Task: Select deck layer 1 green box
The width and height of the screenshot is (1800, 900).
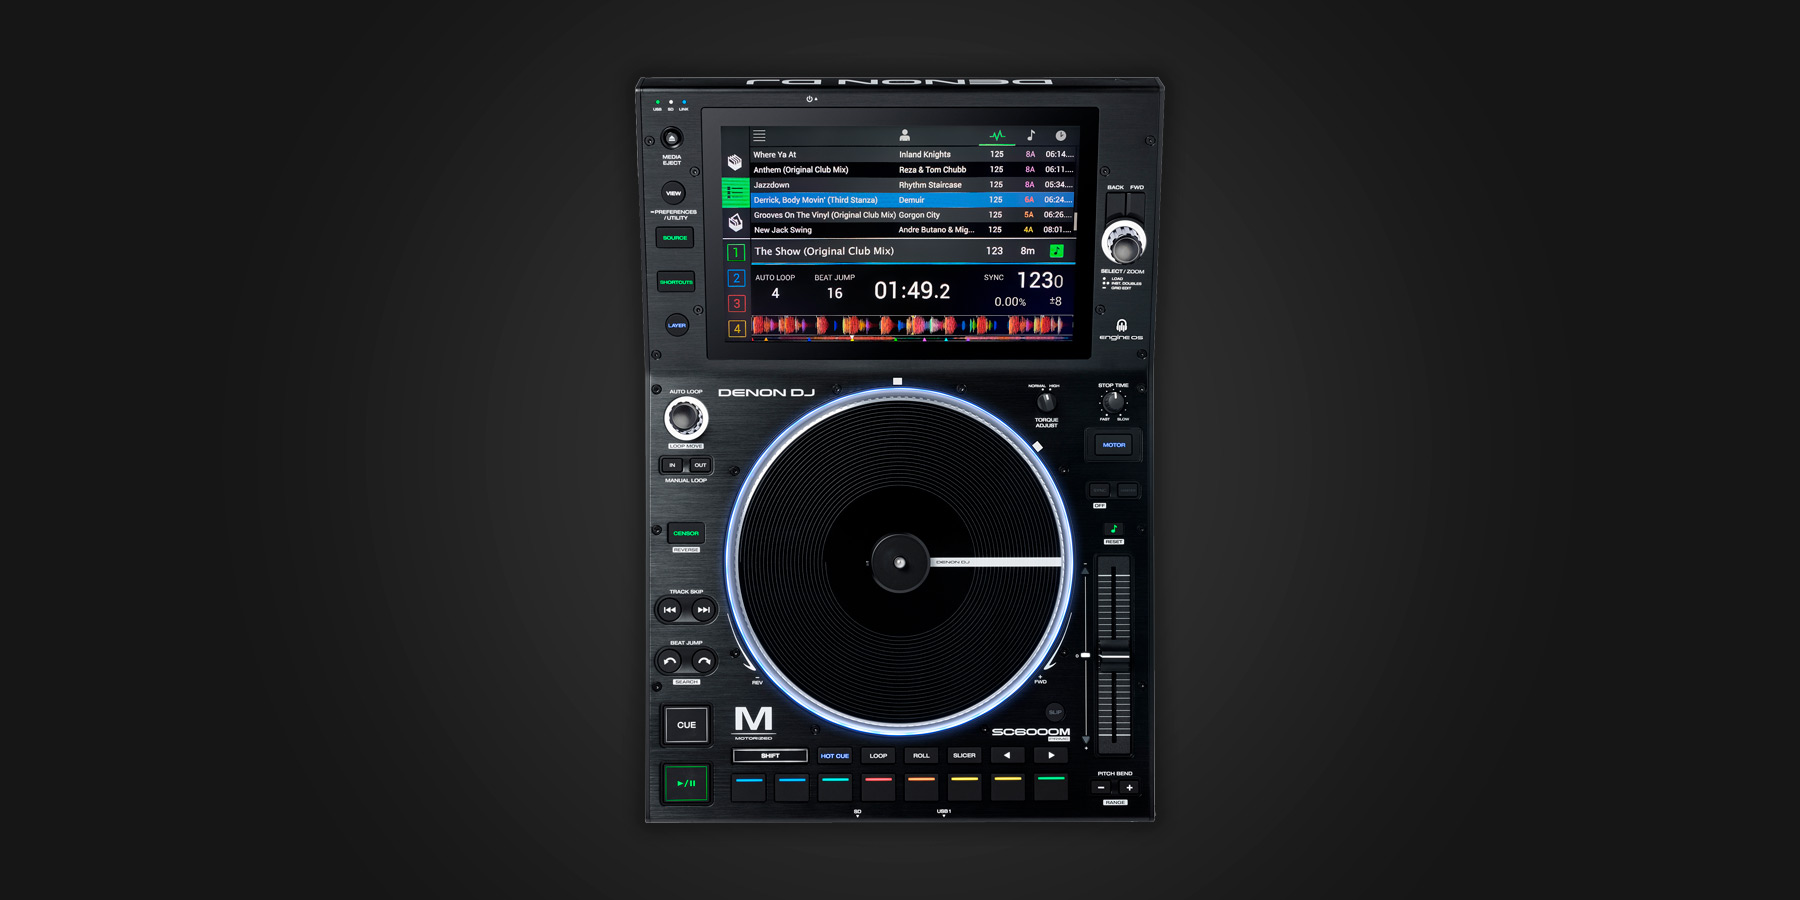Action: (736, 253)
